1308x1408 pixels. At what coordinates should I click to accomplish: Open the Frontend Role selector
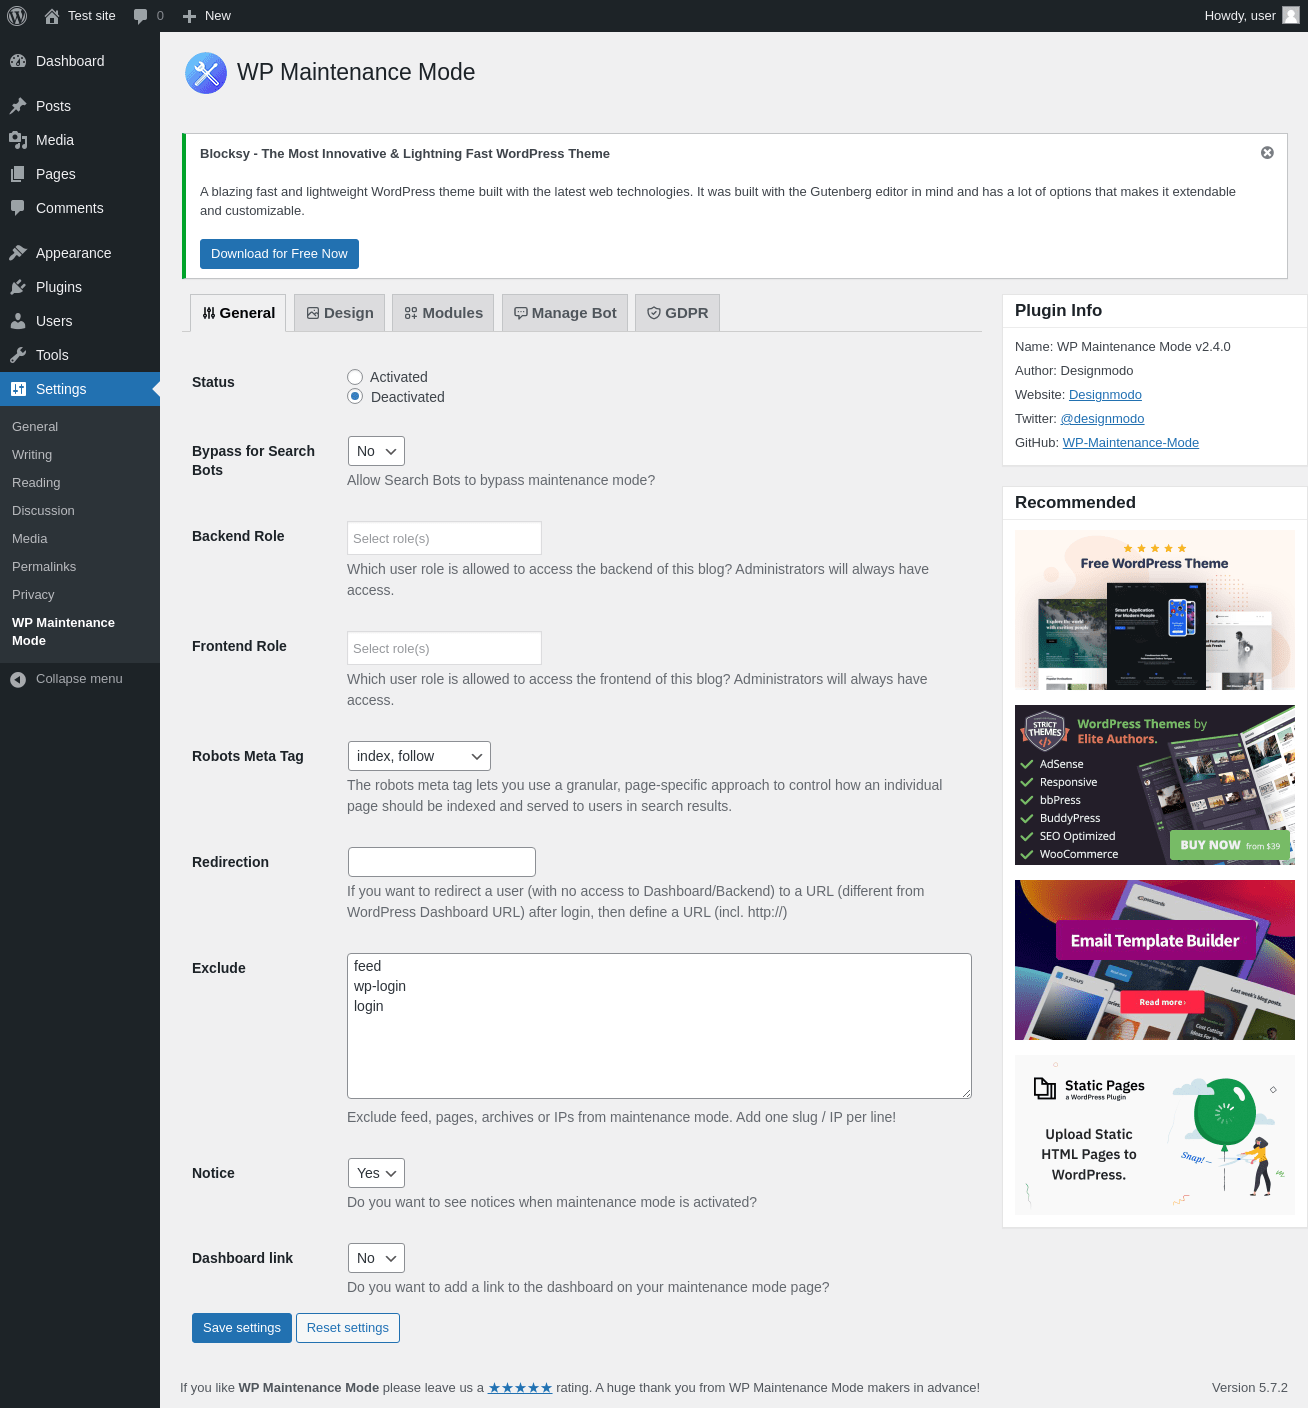444,648
